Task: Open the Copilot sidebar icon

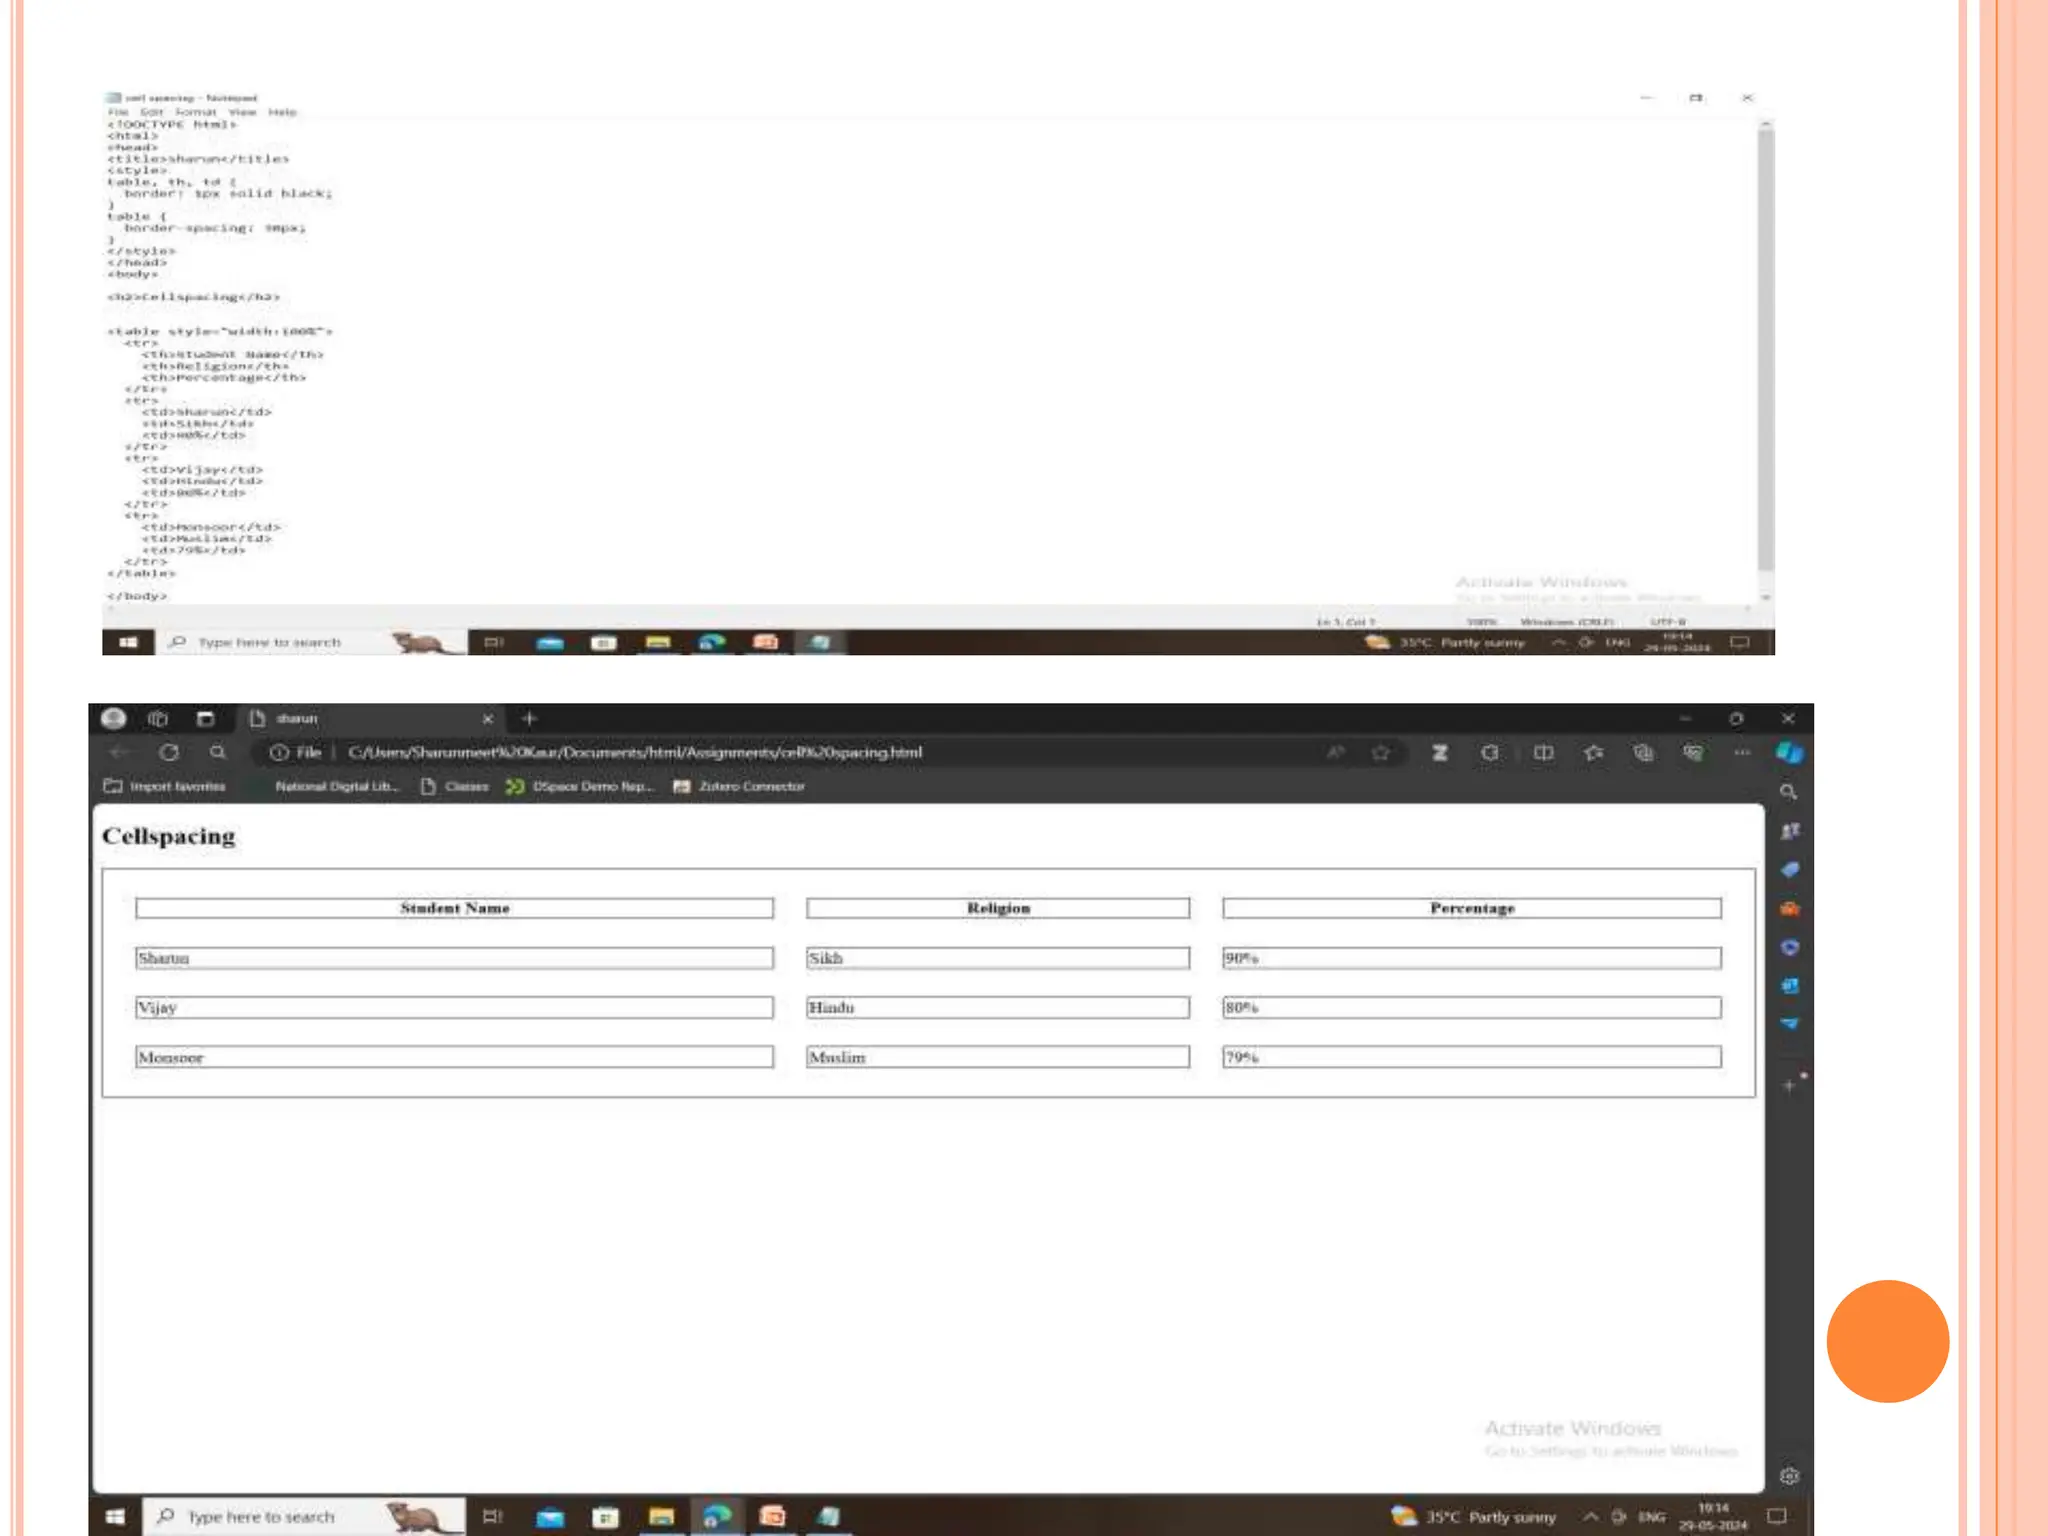Action: click(x=1789, y=752)
